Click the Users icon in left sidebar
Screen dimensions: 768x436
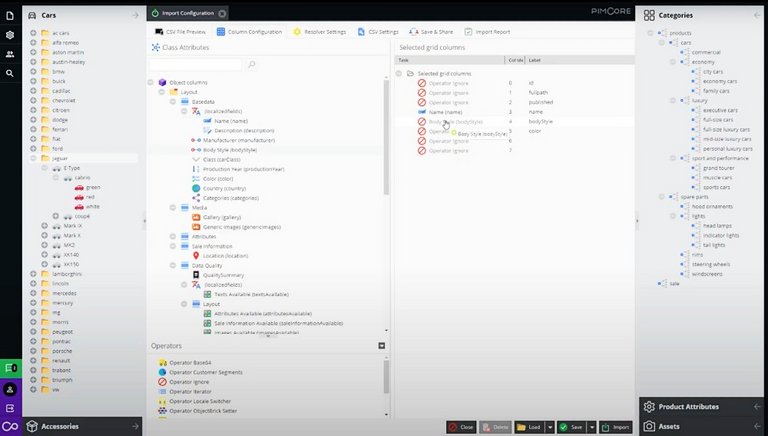point(10,54)
